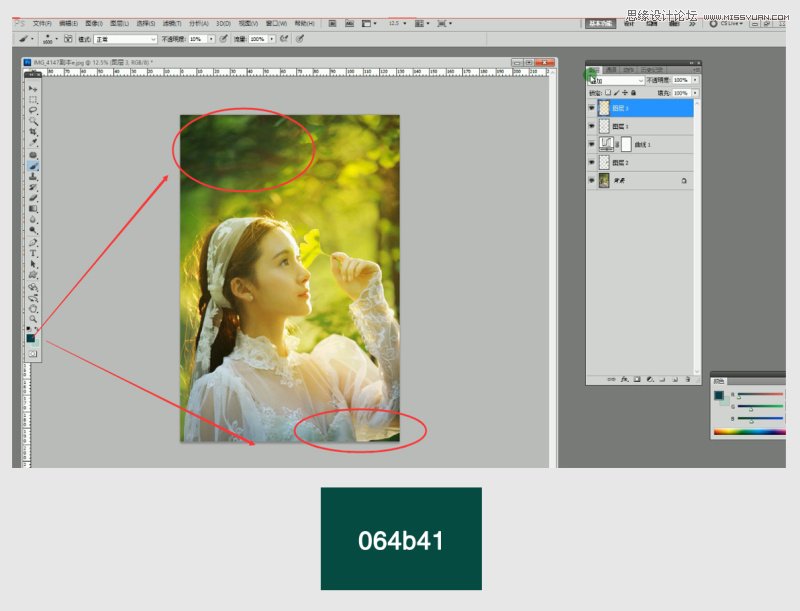Click the foreground color swatch in toolbox
800x611 pixels.
(x=31, y=339)
